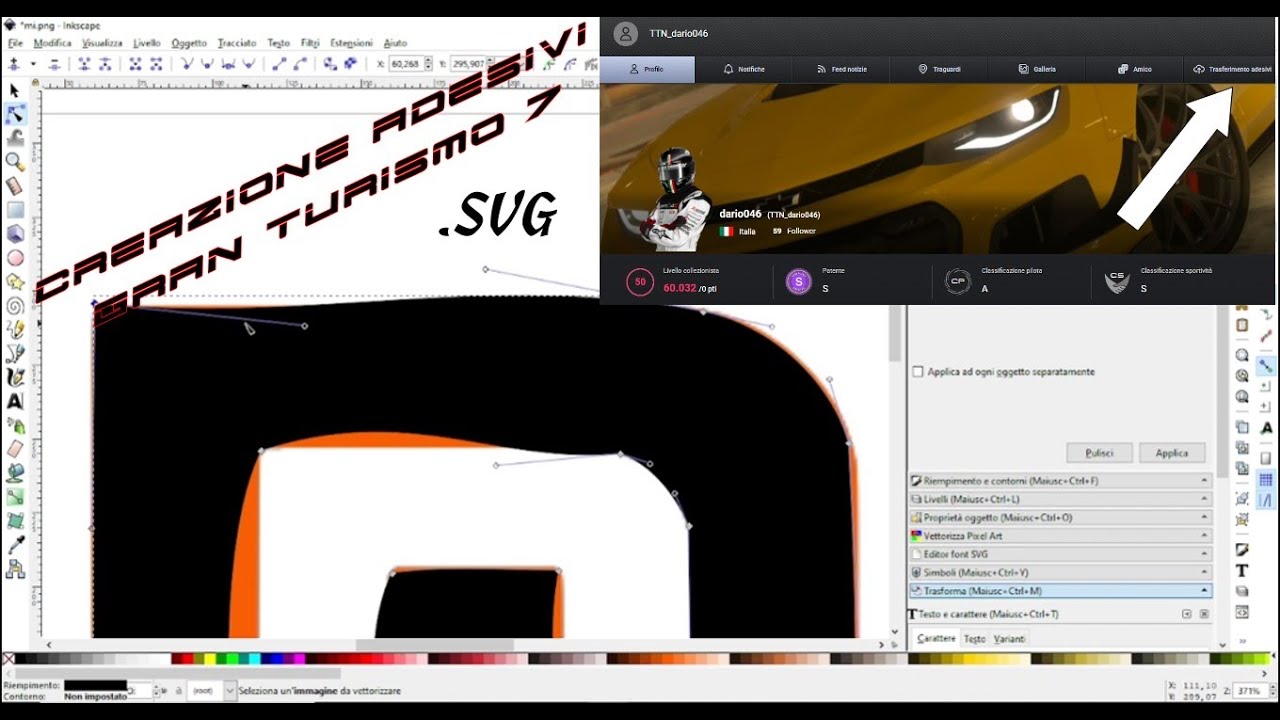This screenshot has height=720, width=1280.
Task: Select the Pencil freehand tool
Action: pos(14,329)
